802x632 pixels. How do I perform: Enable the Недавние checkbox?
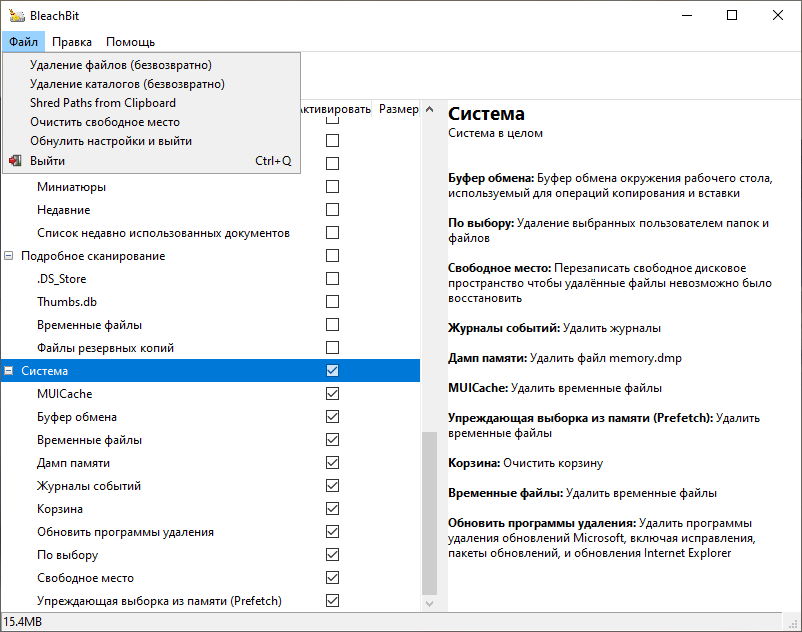click(x=332, y=210)
